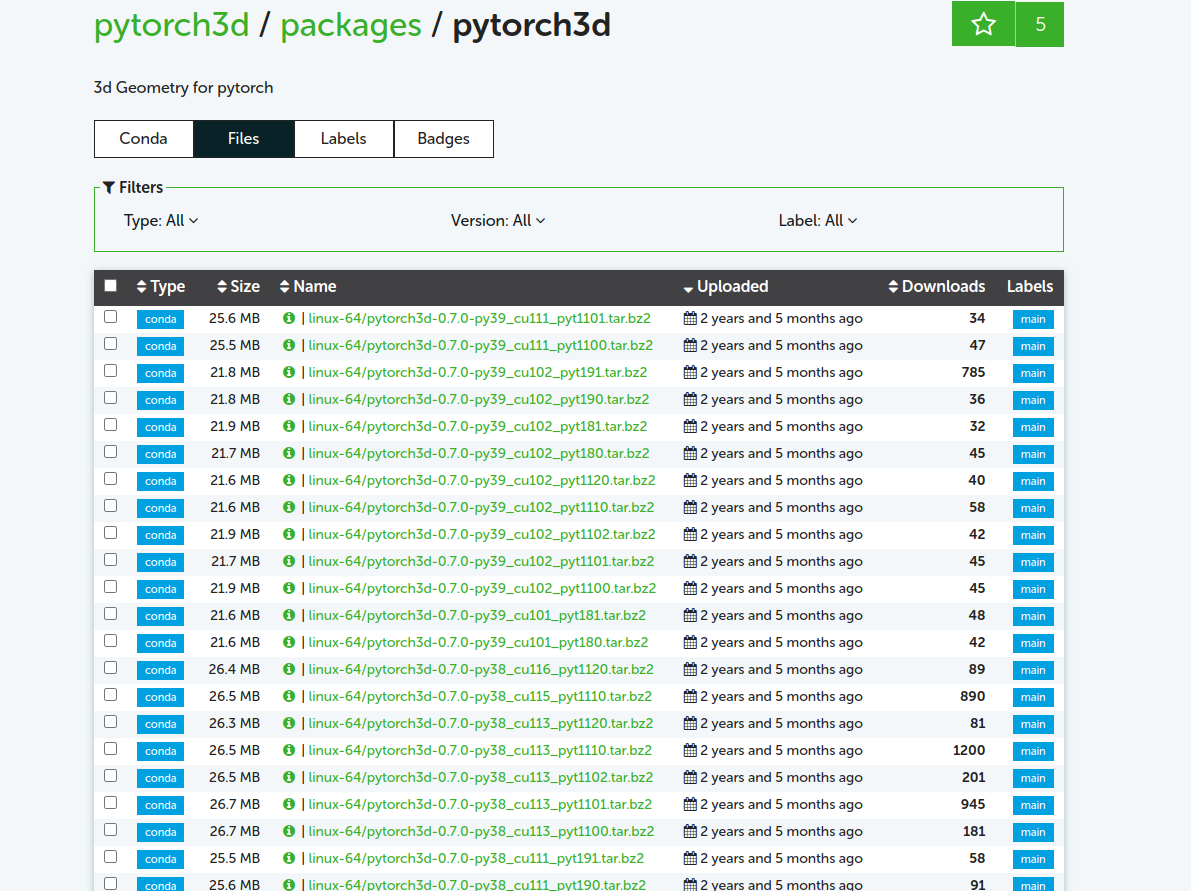Open linux-64/pytorch3d-0.7.0-py39_cu102_pyt191.tar.bz2 link
The image size is (1191, 891).
pos(478,372)
